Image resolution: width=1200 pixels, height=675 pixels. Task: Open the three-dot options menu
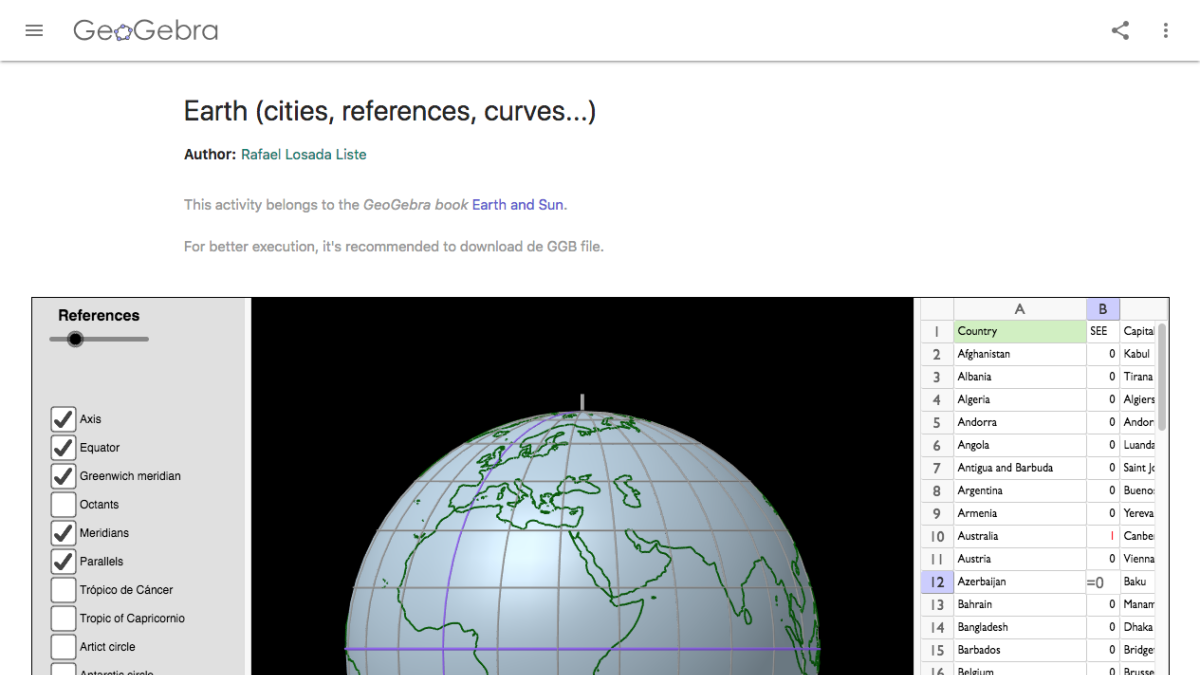[x=1165, y=31]
